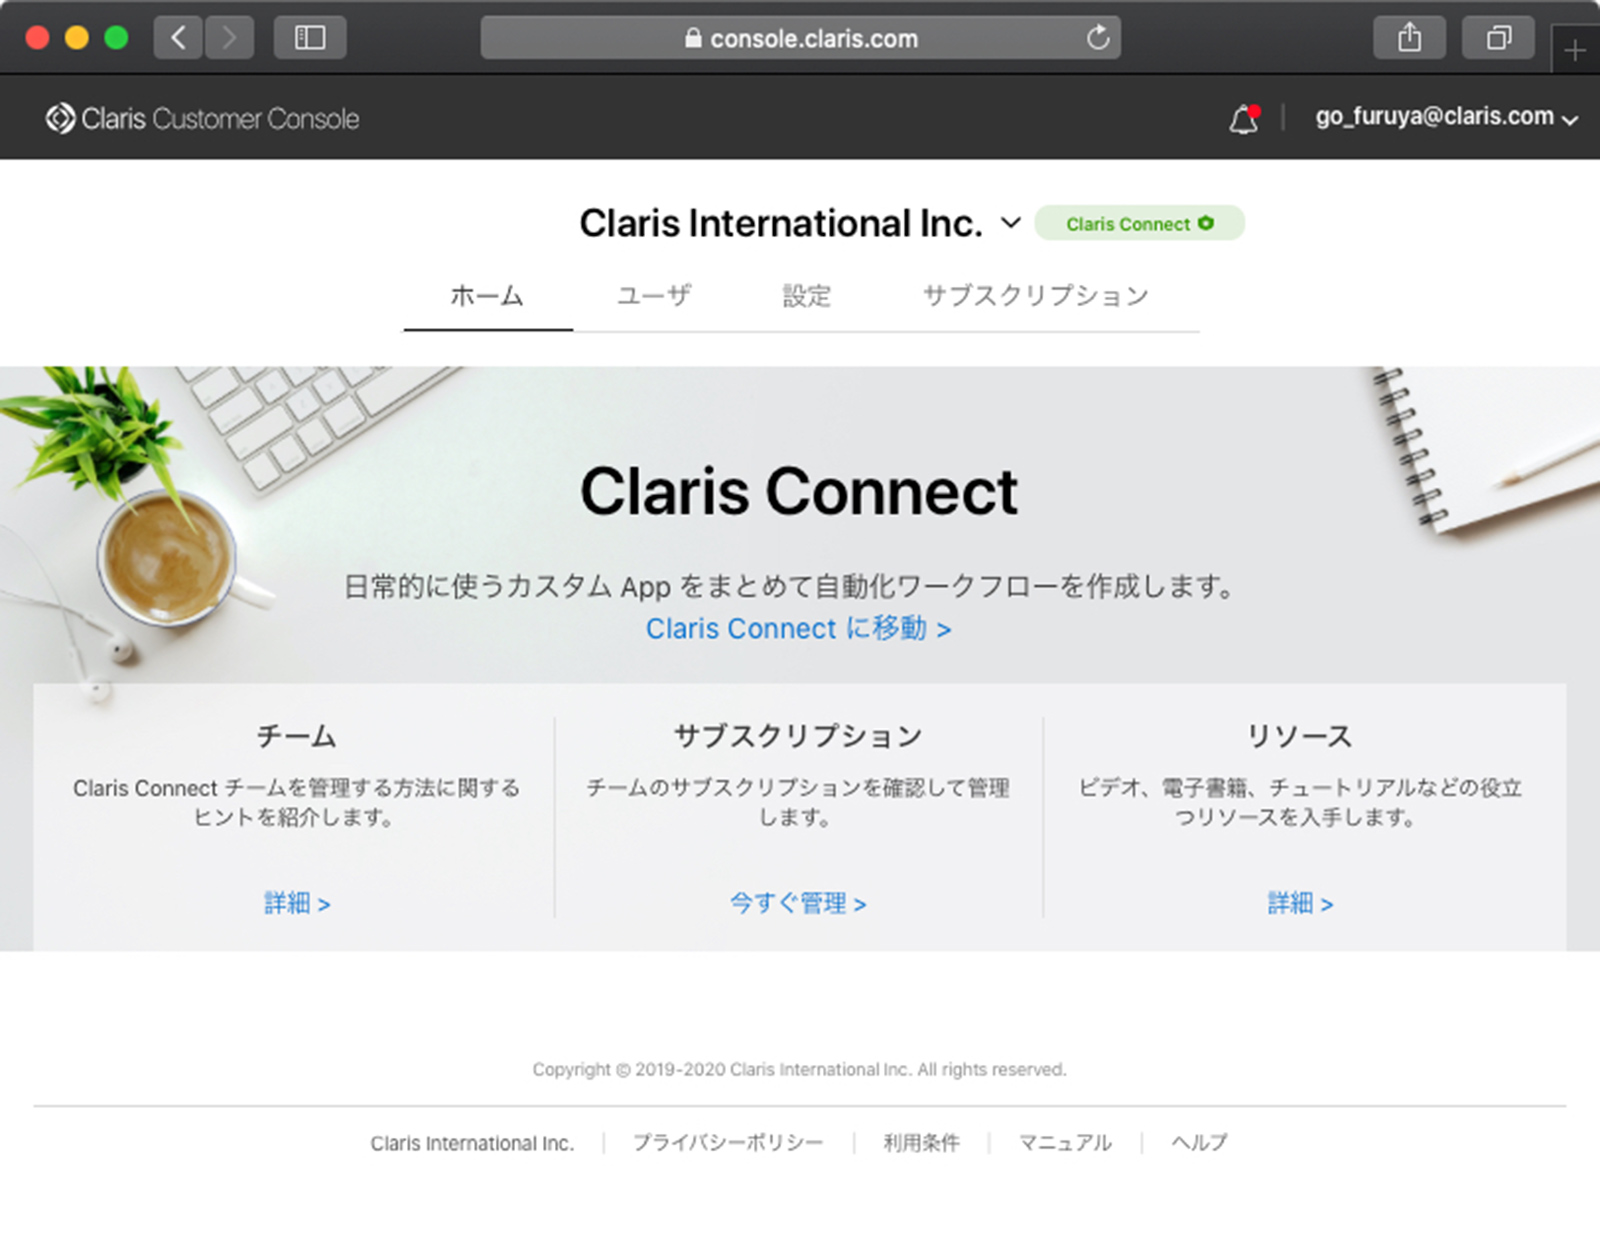Open the Claris International Inc. company dropdown
Screen dimensions: 1600x1245
pos(1010,224)
